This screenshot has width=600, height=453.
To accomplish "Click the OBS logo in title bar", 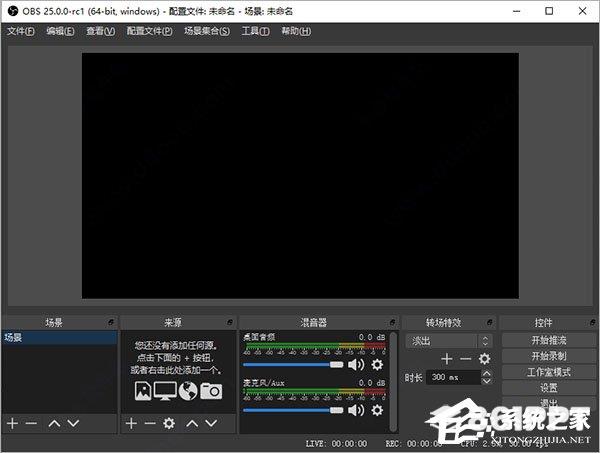I will [x=13, y=11].
